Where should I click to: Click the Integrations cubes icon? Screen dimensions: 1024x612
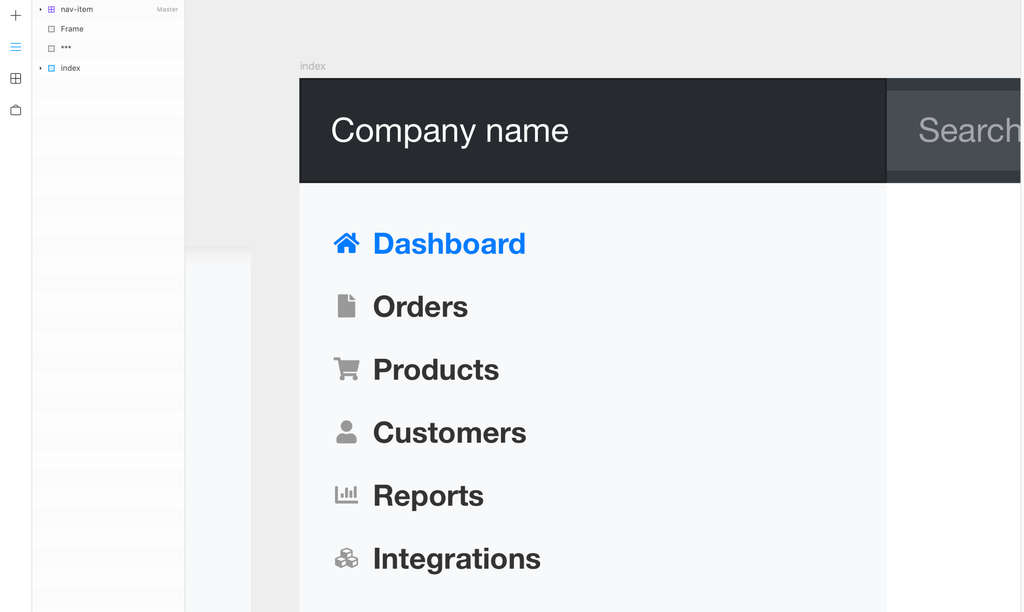click(x=346, y=558)
